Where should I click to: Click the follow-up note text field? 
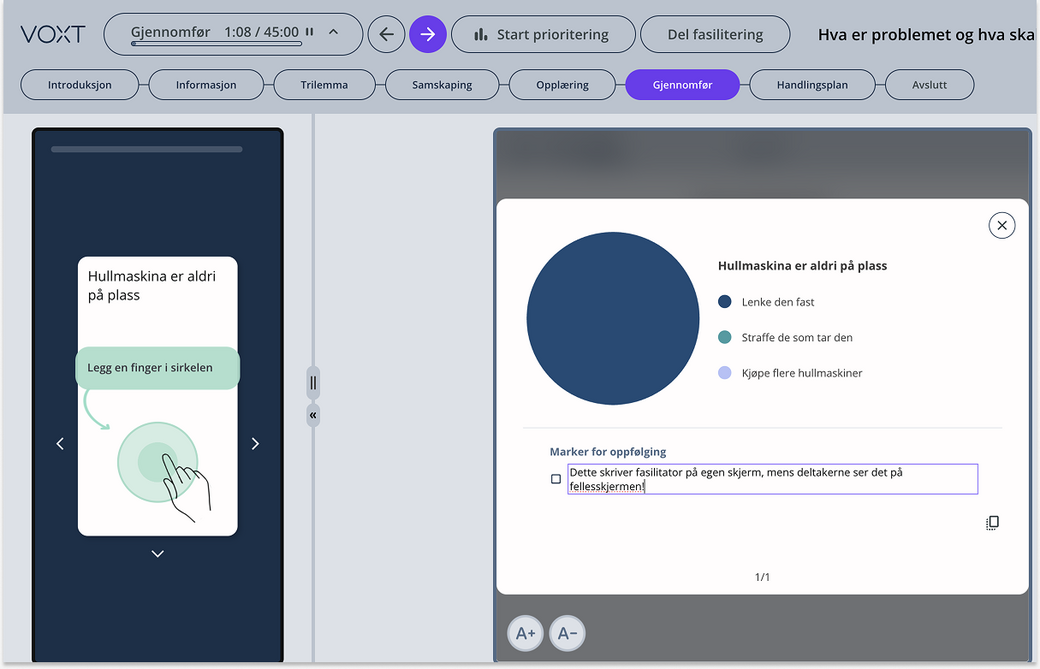(x=772, y=479)
